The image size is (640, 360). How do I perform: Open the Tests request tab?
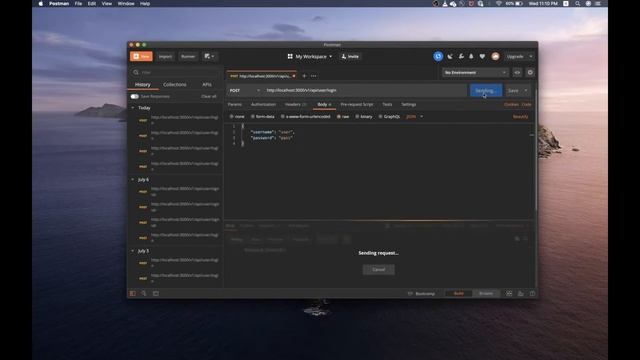pos(387,104)
